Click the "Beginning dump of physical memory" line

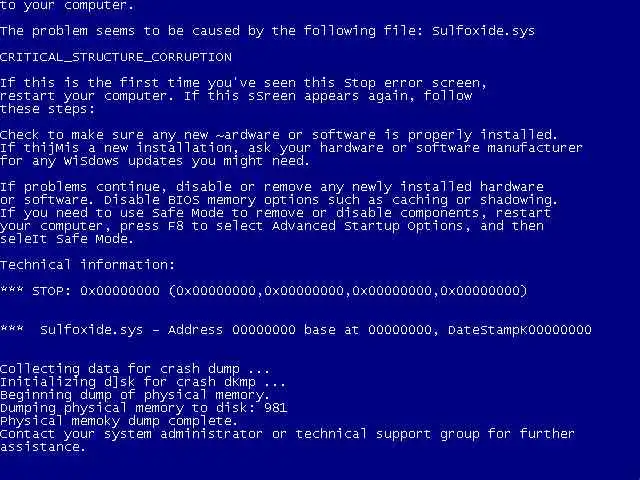tap(135, 395)
